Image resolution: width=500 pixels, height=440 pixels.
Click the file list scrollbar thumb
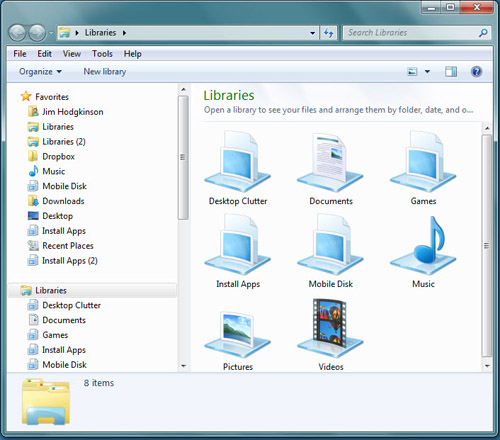(487, 246)
